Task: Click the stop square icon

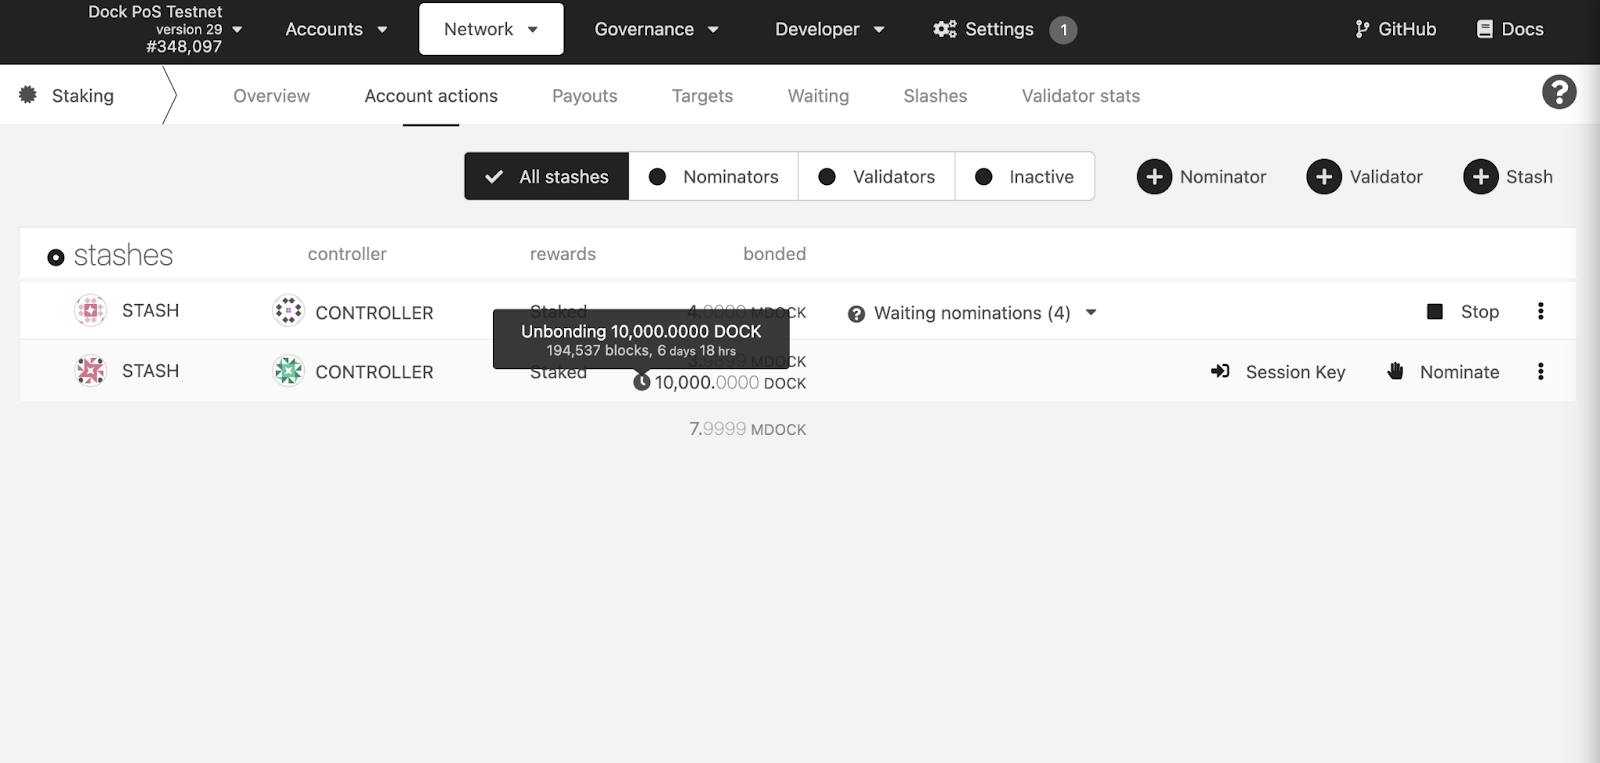Action: [1435, 311]
